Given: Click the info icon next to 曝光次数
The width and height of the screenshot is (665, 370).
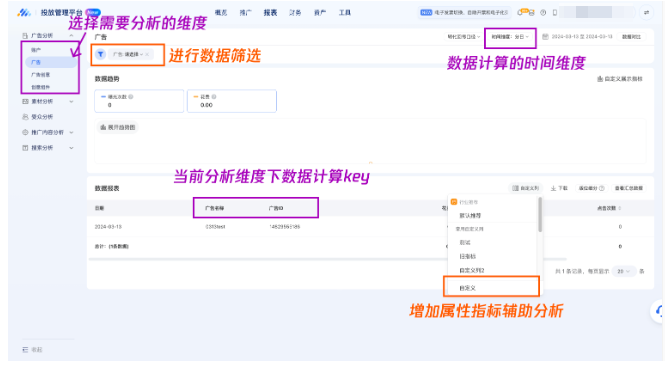Looking at the screenshot, I should point(131,97).
